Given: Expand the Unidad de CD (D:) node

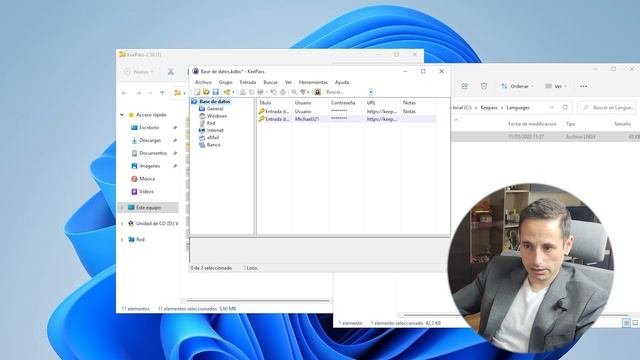Looking at the screenshot, I should click(x=122, y=224).
